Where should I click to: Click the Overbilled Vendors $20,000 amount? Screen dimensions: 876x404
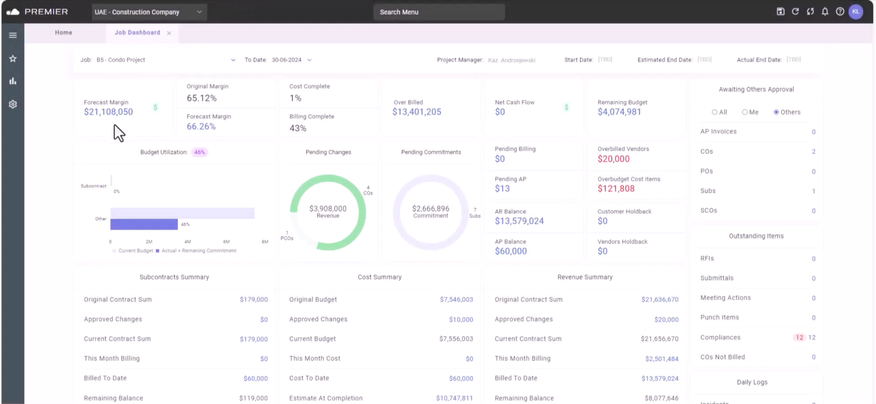click(613, 159)
